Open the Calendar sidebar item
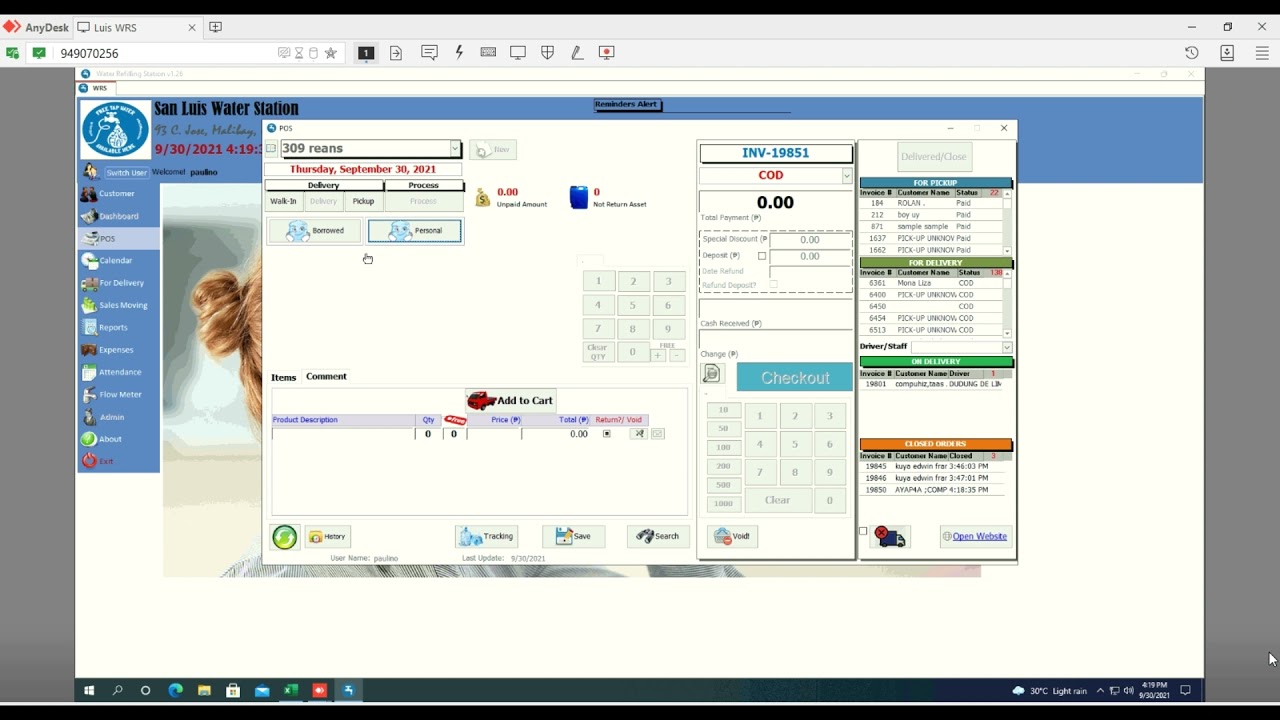 117,260
